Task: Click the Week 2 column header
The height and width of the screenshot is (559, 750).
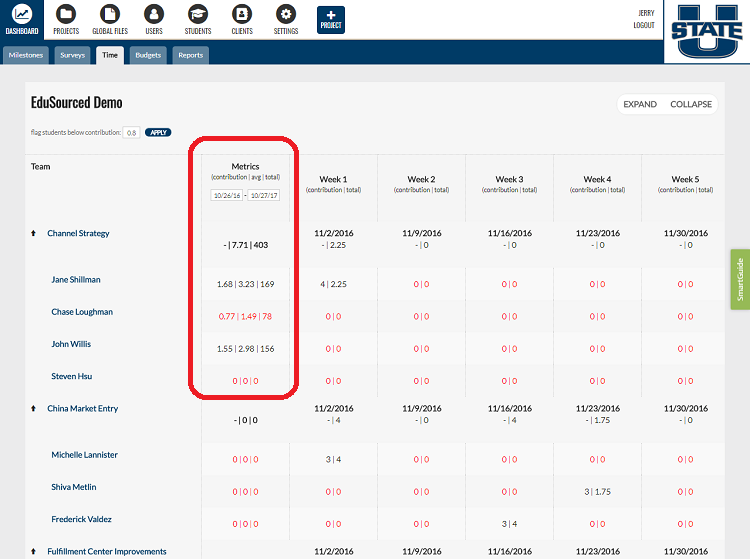Action: pyautogui.click(x=421, y=179)
